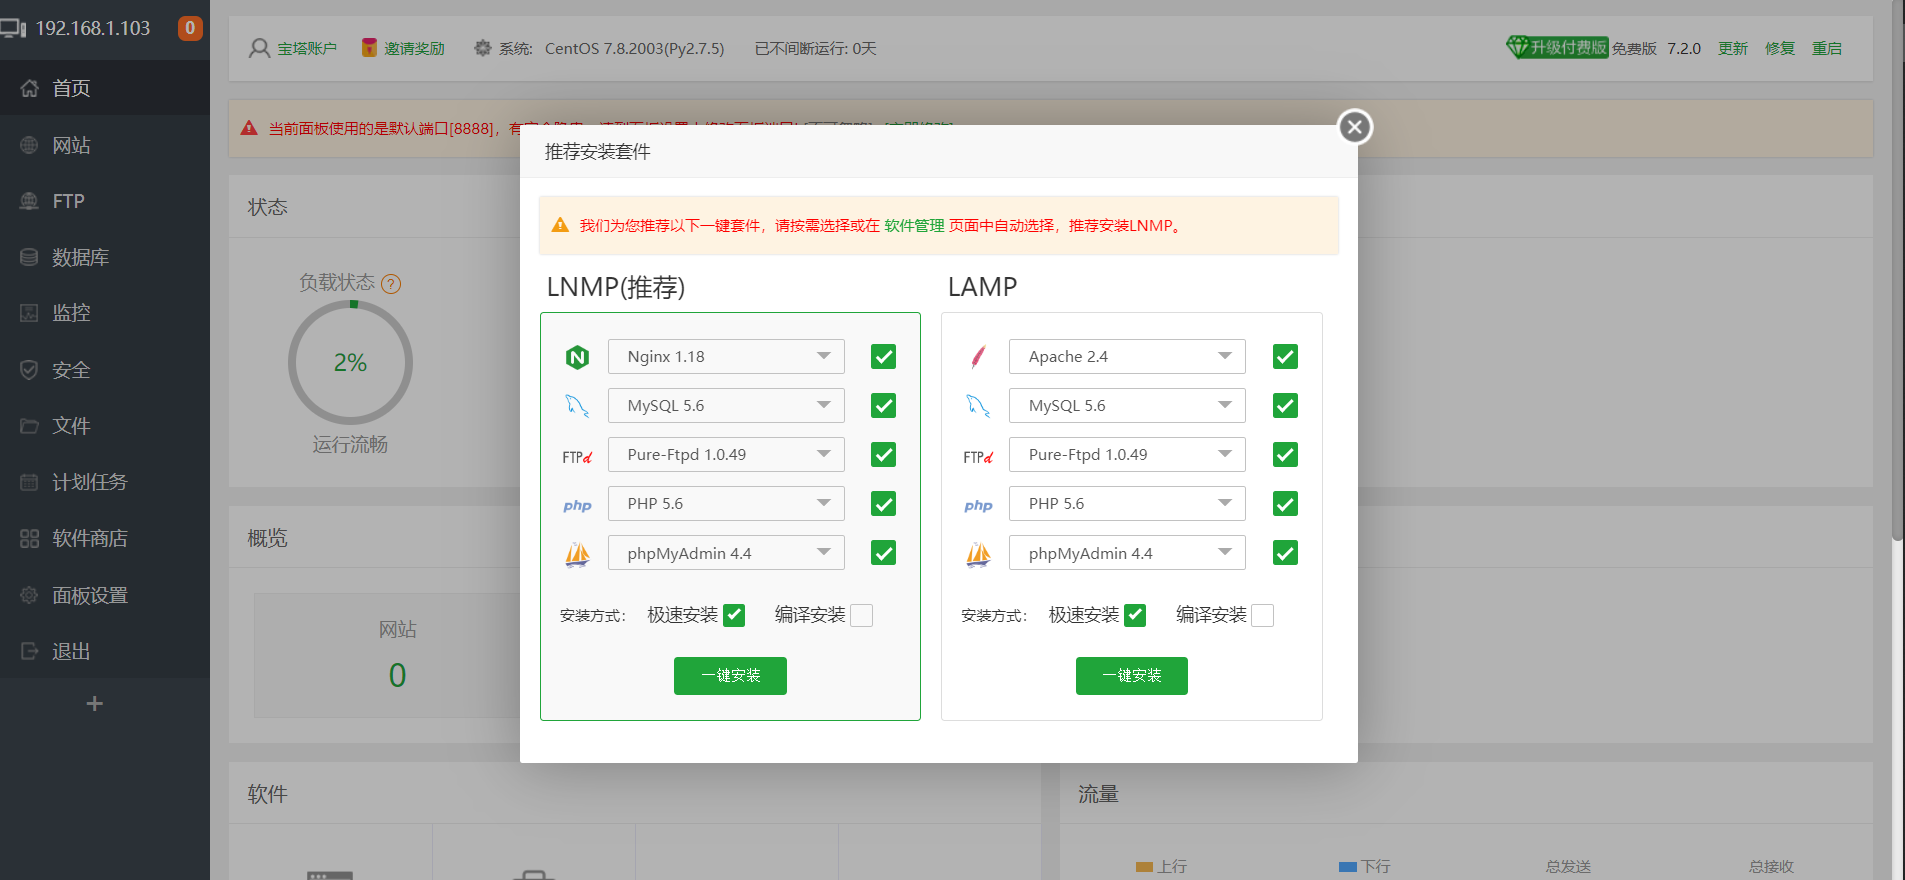Click the Apache feather icon in LAMP

pos(978,357)
